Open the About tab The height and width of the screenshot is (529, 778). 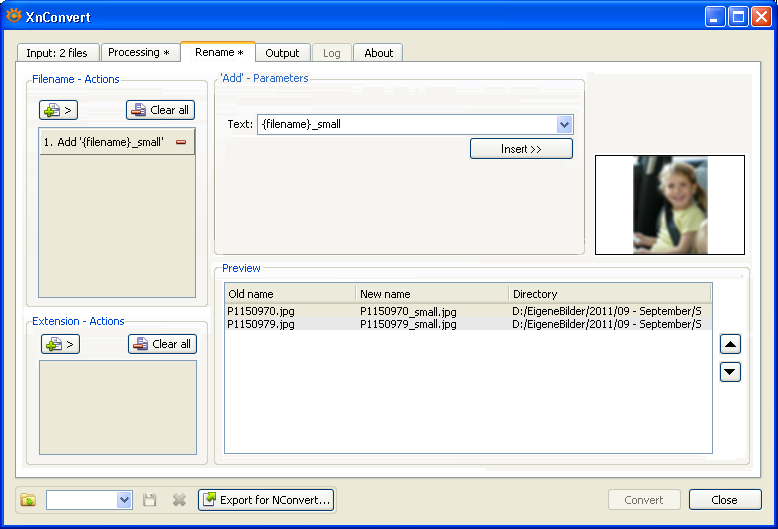tap(378, 53)
